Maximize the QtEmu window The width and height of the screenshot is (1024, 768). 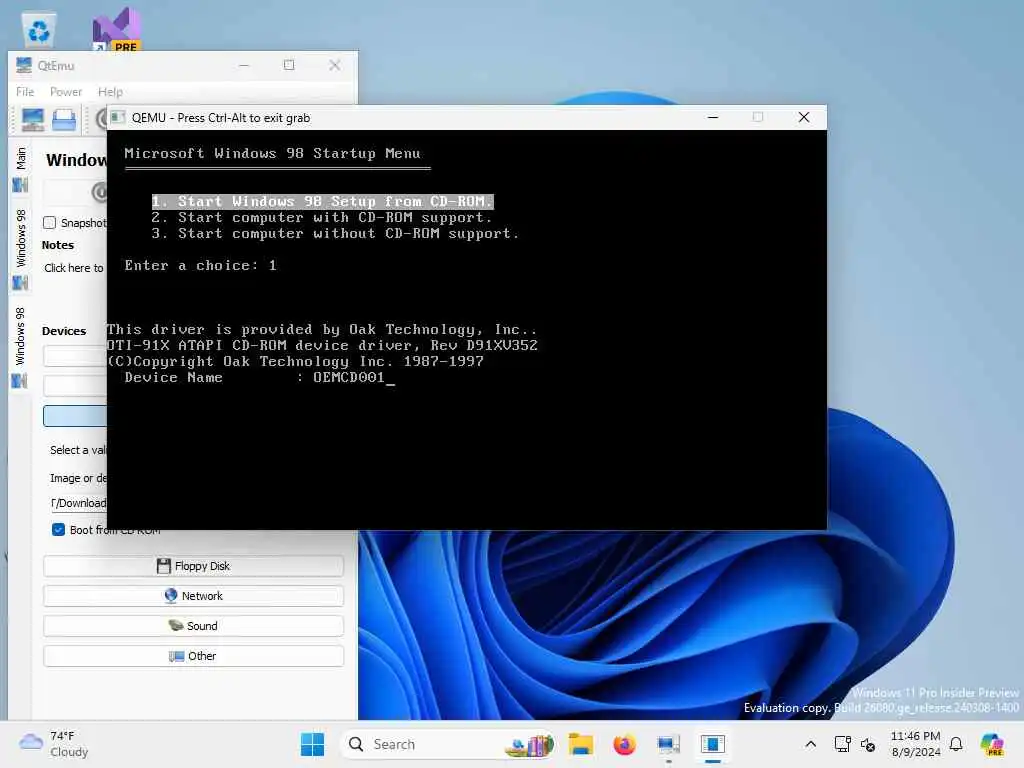289,65
